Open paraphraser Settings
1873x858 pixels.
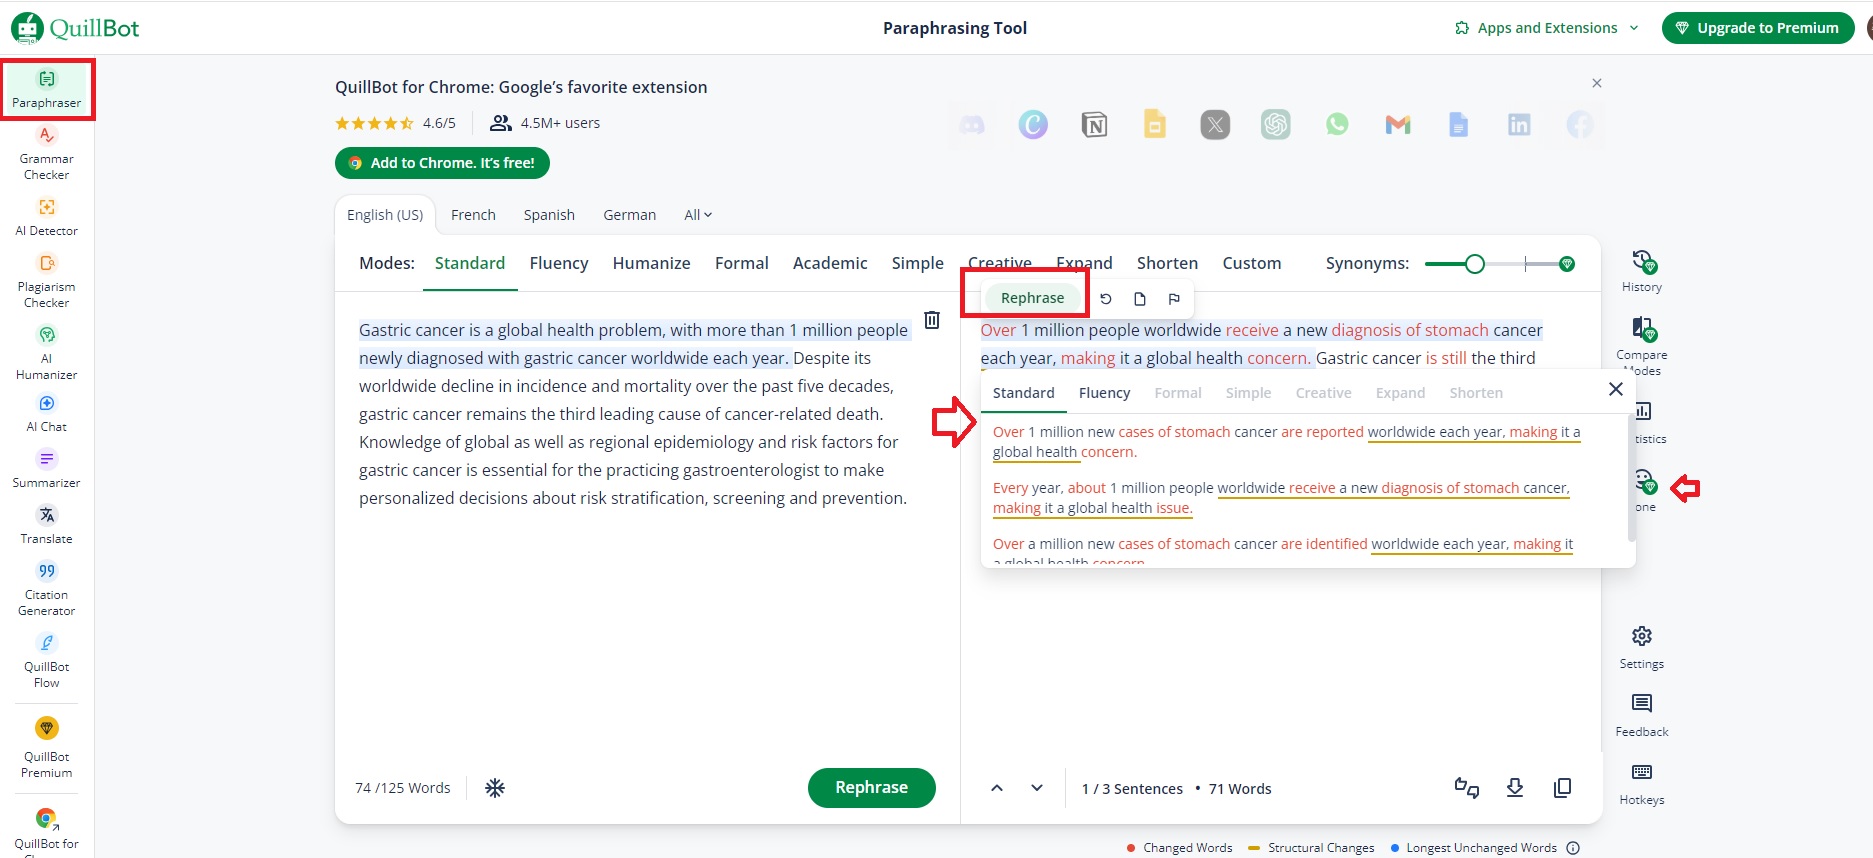[x=1642, y=648]
